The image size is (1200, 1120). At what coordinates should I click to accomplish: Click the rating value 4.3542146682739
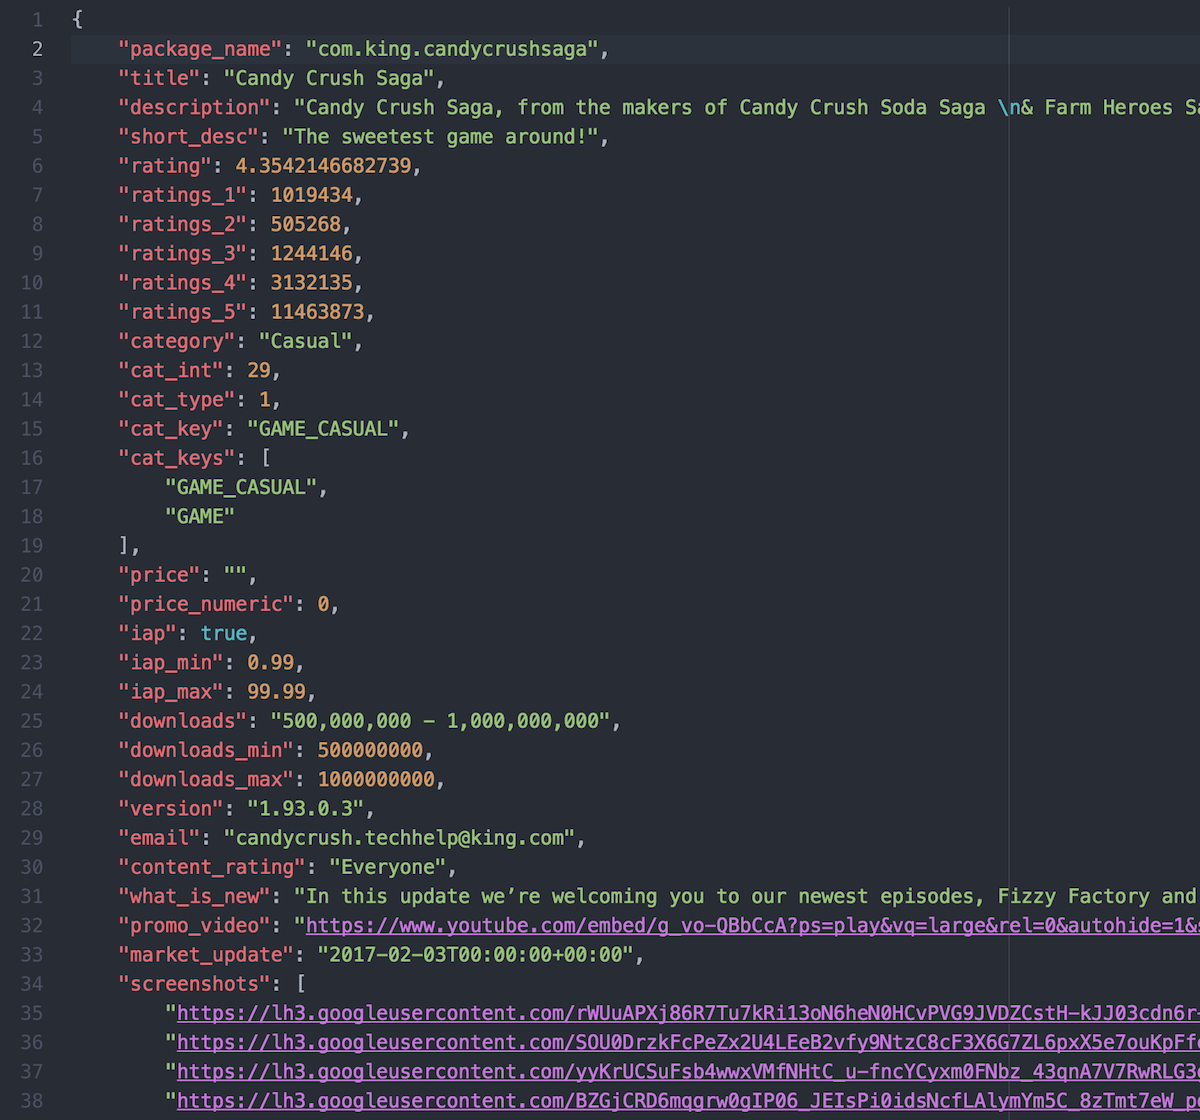pyautogui.click(x=322, y=166)
